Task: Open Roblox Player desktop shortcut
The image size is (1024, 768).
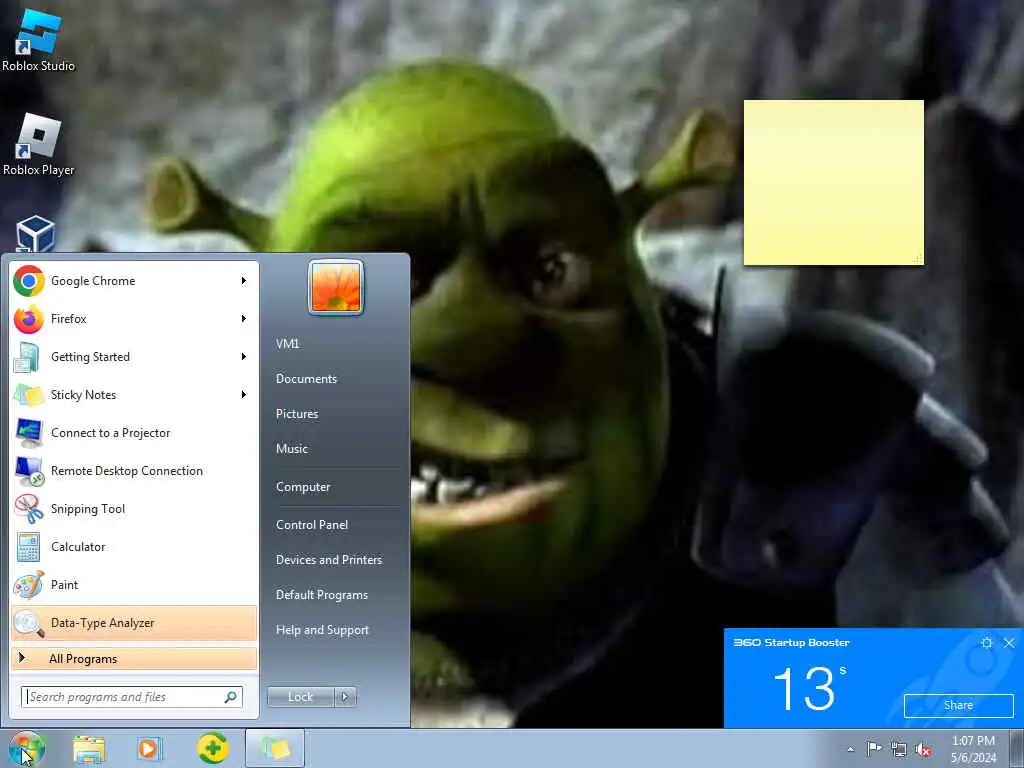Action: 39,145
